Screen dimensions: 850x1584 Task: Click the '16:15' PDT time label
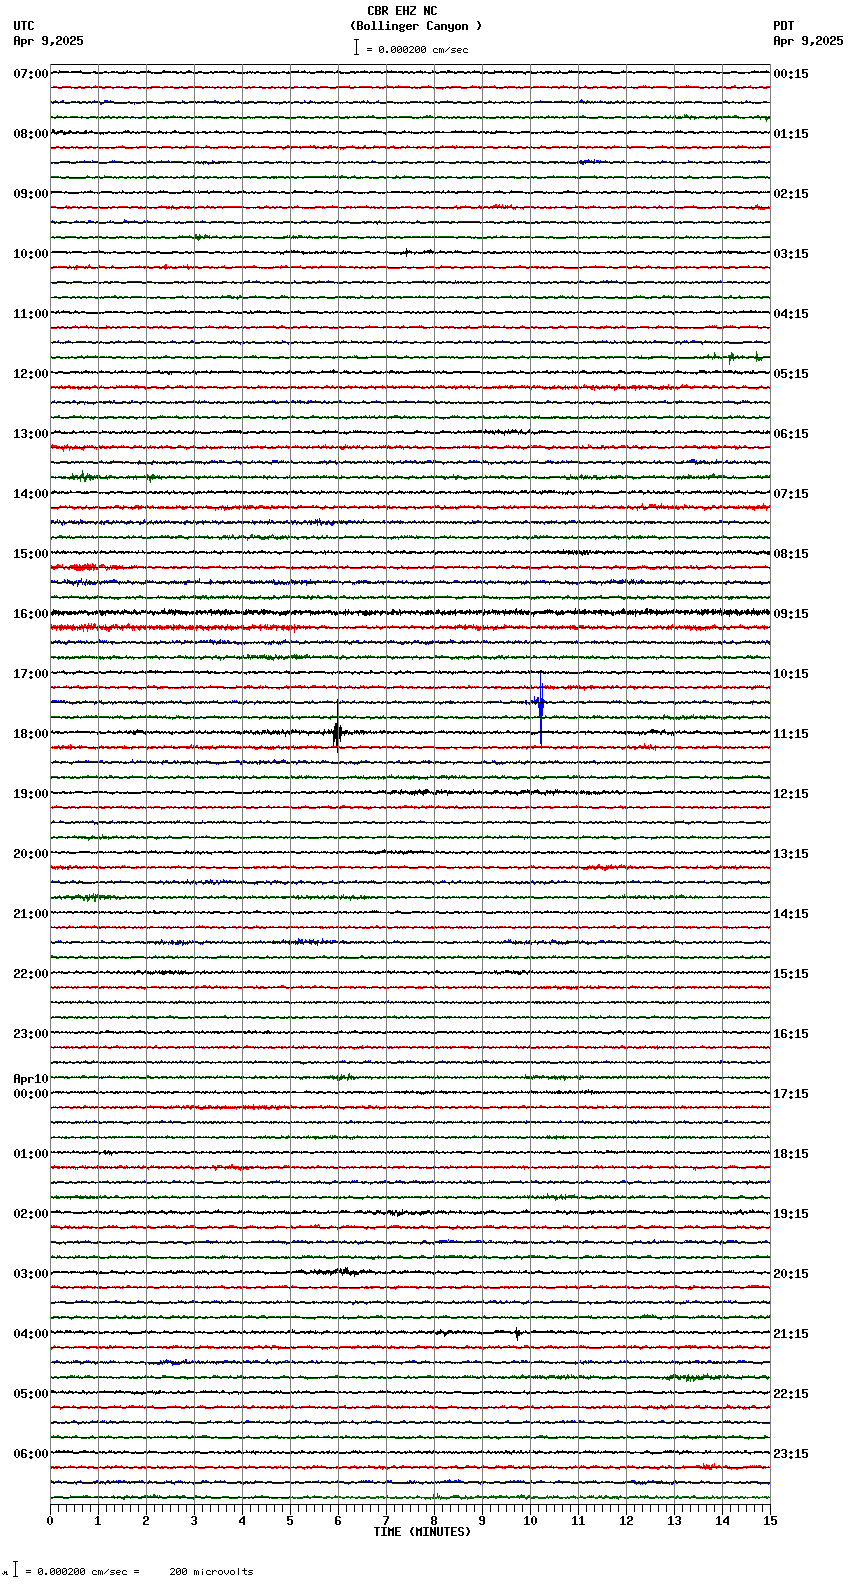(791, 1034)
